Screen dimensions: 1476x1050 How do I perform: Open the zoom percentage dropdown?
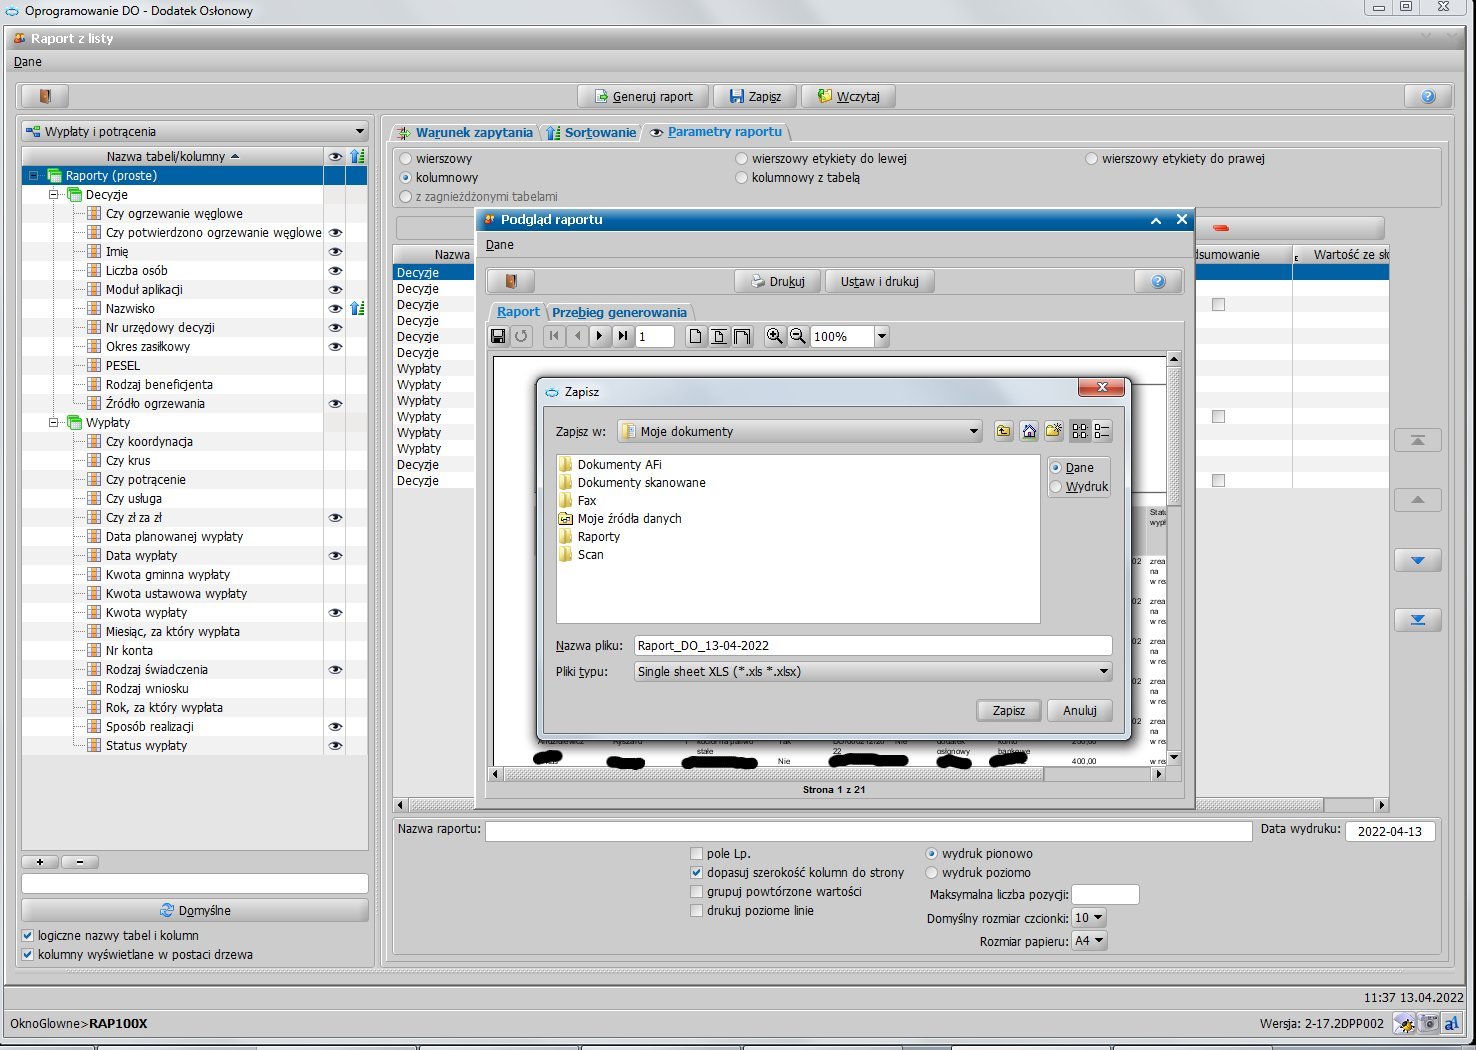[882, 336]
